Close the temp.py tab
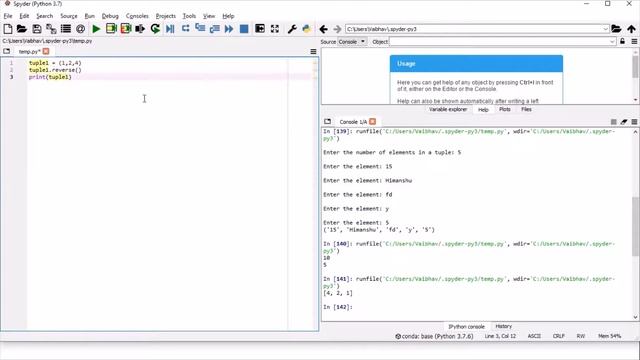 coord(46,51)
